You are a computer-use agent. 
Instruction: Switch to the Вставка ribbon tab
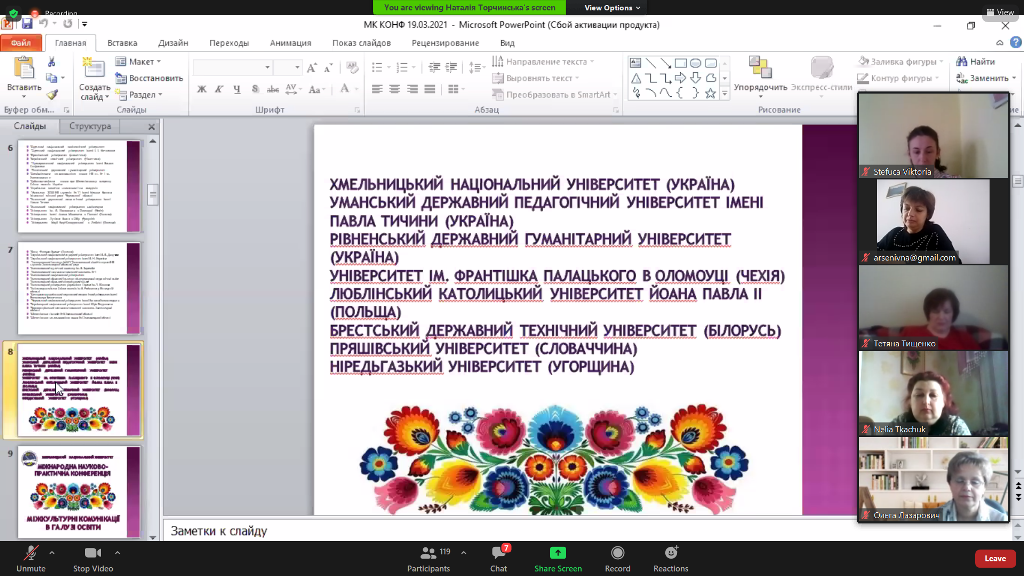click(x=122, y=43)
